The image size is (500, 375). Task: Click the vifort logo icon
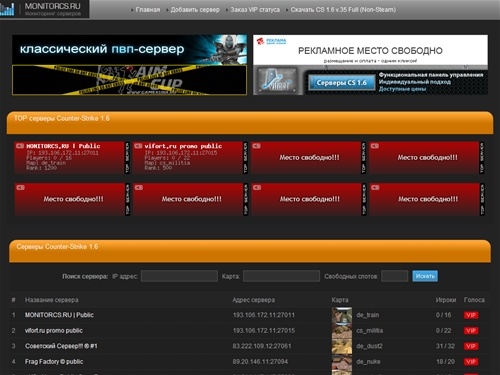point(277,81)
